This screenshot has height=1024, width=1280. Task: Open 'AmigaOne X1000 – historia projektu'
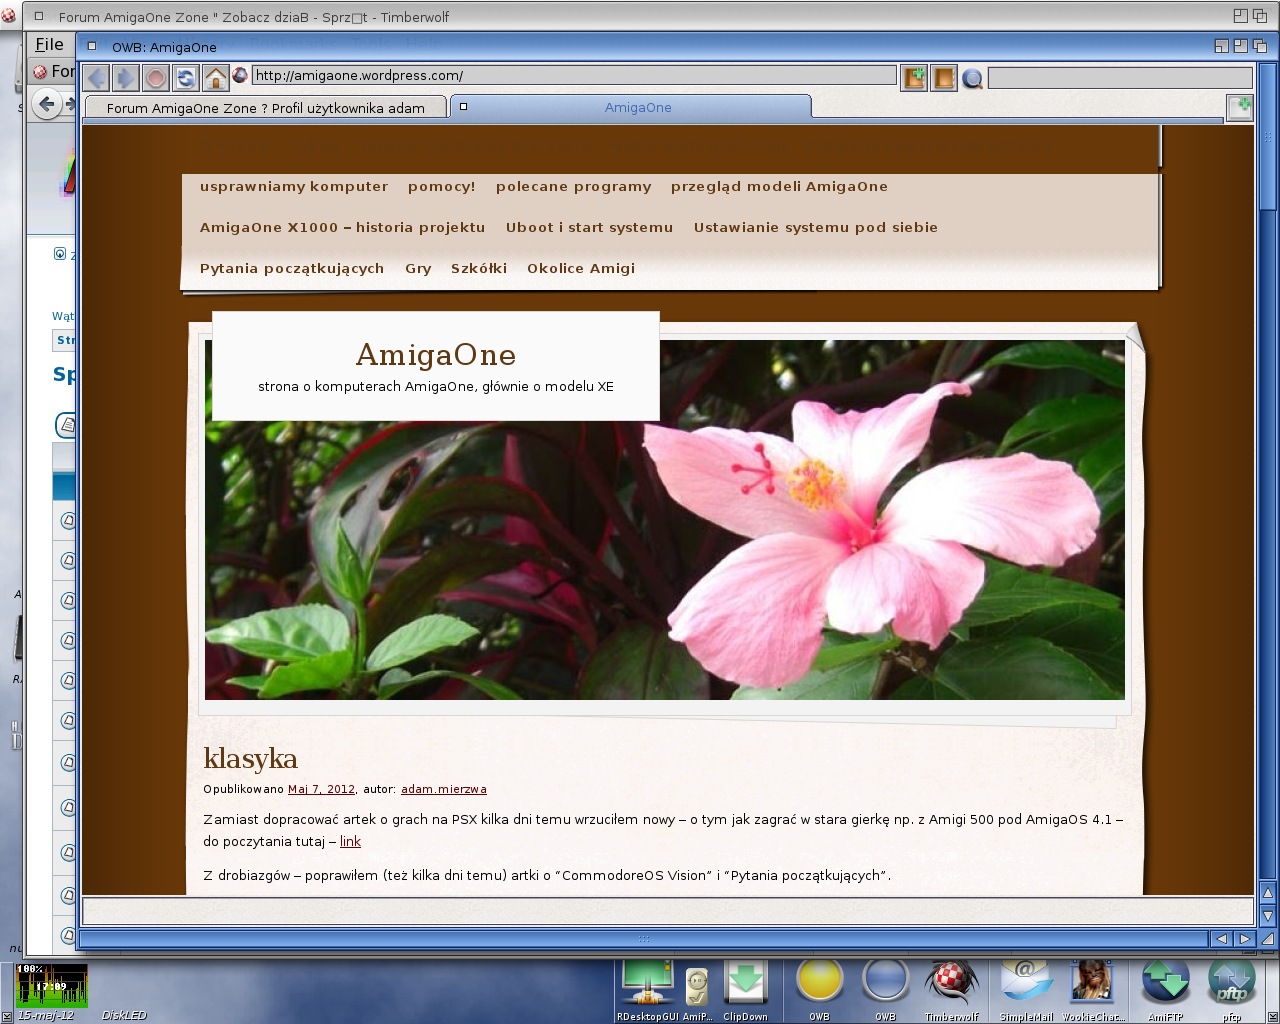[343, 227]
